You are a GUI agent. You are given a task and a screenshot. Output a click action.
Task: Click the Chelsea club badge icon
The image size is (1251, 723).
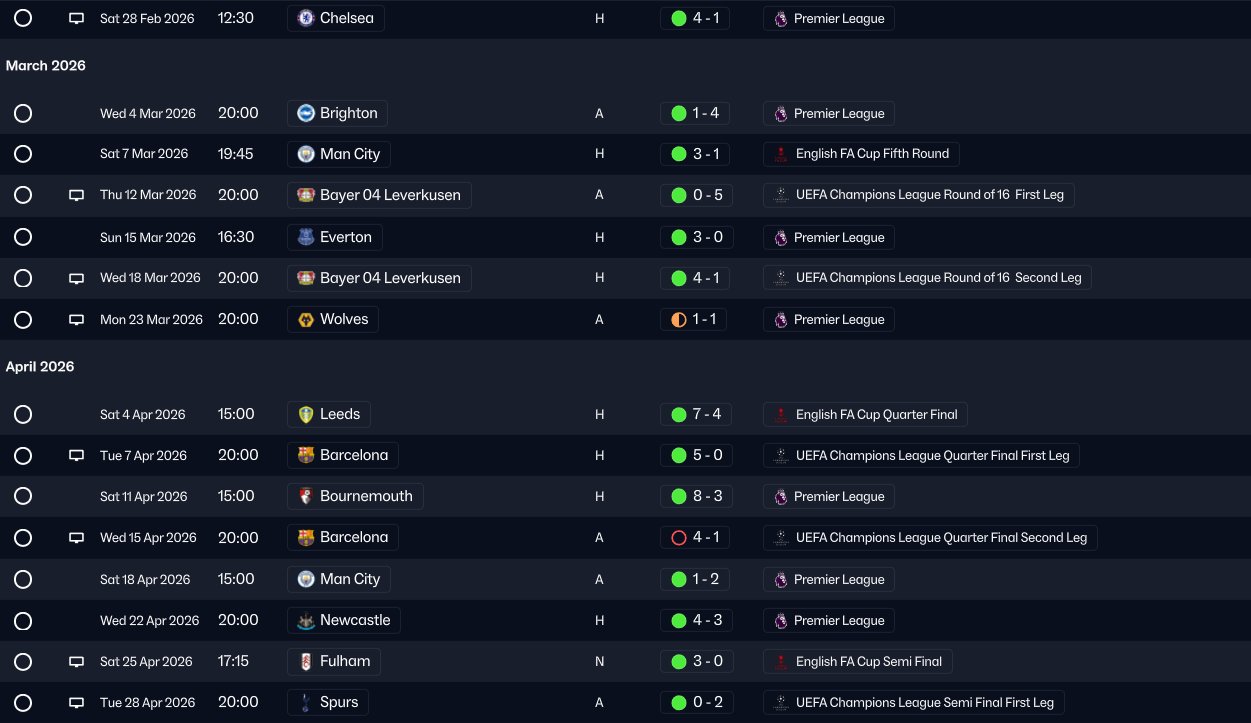(306, 18)
